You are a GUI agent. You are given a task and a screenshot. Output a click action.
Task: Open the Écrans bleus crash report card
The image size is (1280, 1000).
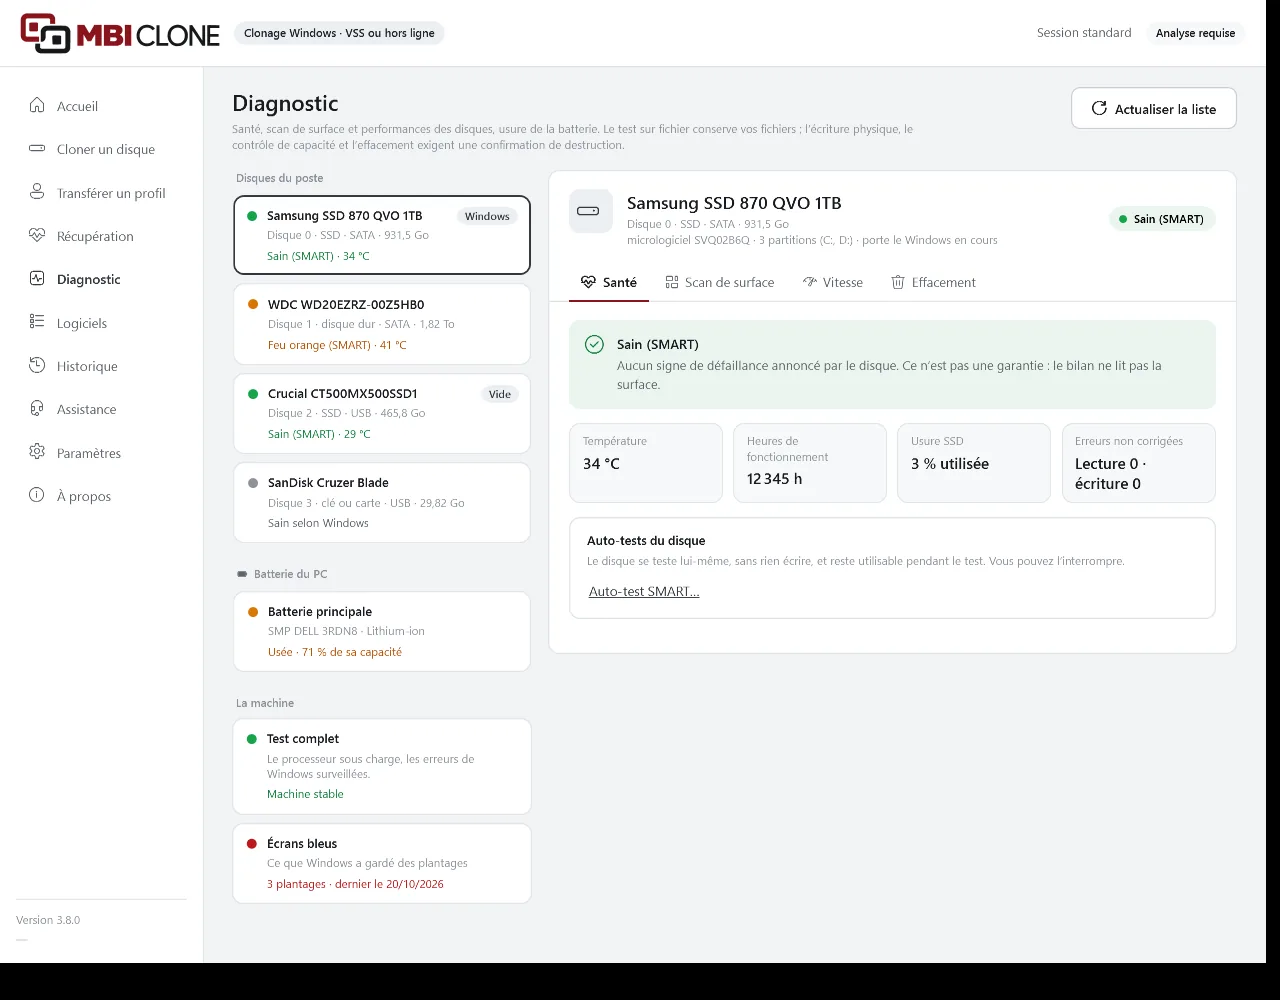[x=382, y=863]
